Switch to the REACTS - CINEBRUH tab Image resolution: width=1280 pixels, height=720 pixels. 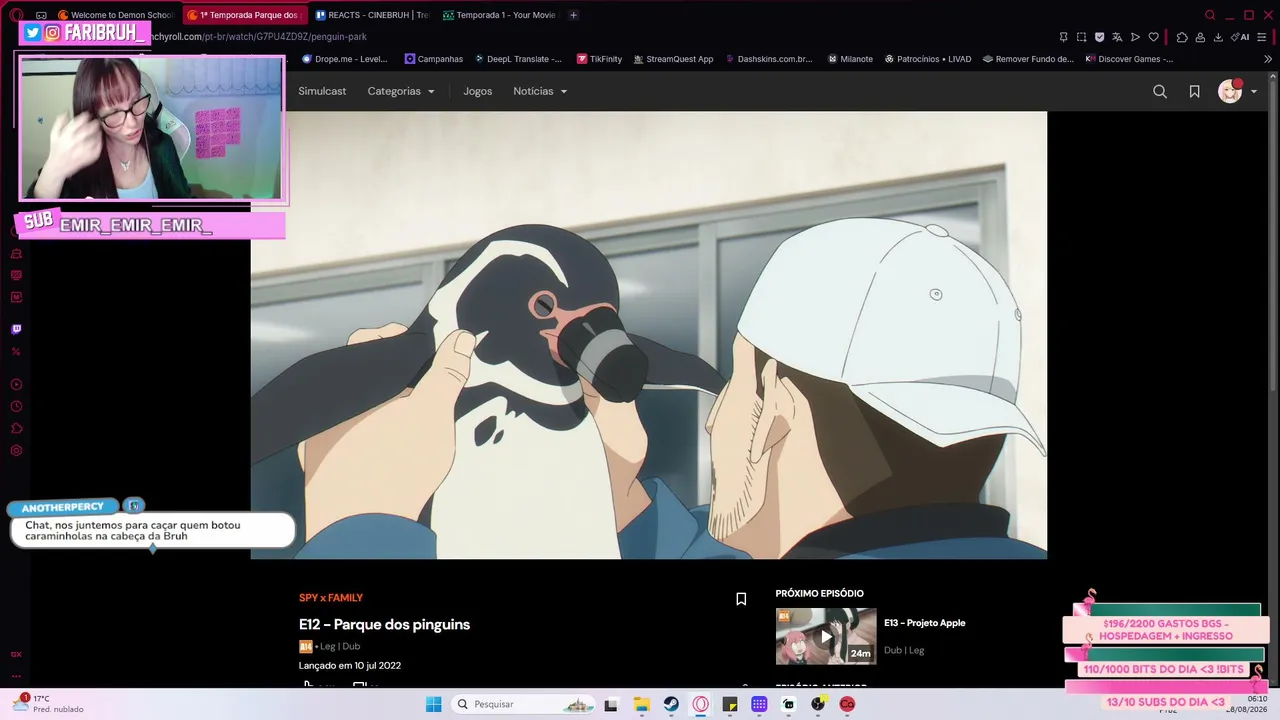tap(372, 15)
